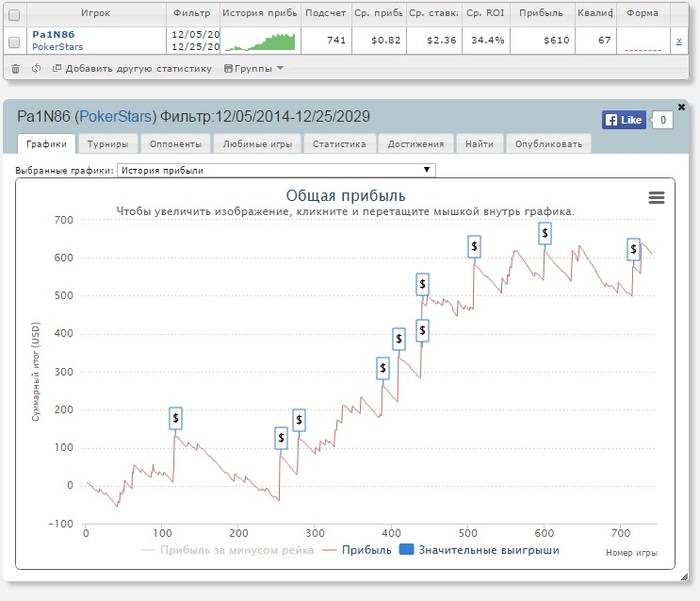
Task: Click PokerStars link in panel title
Action: tap(116, 117)
